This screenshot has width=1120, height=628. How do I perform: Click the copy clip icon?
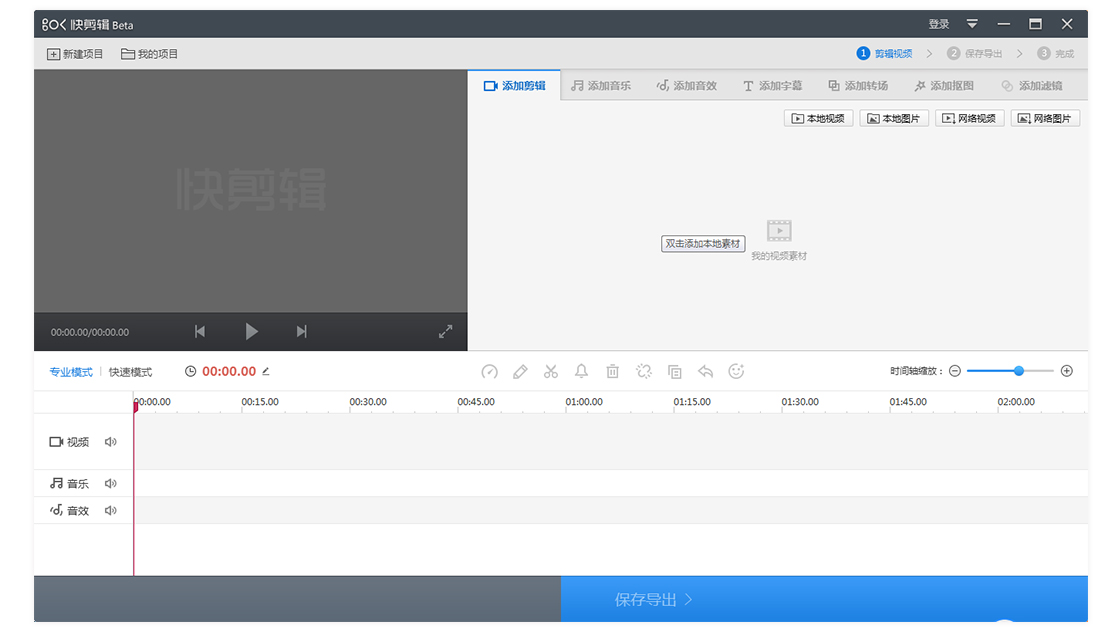(674, 372)
